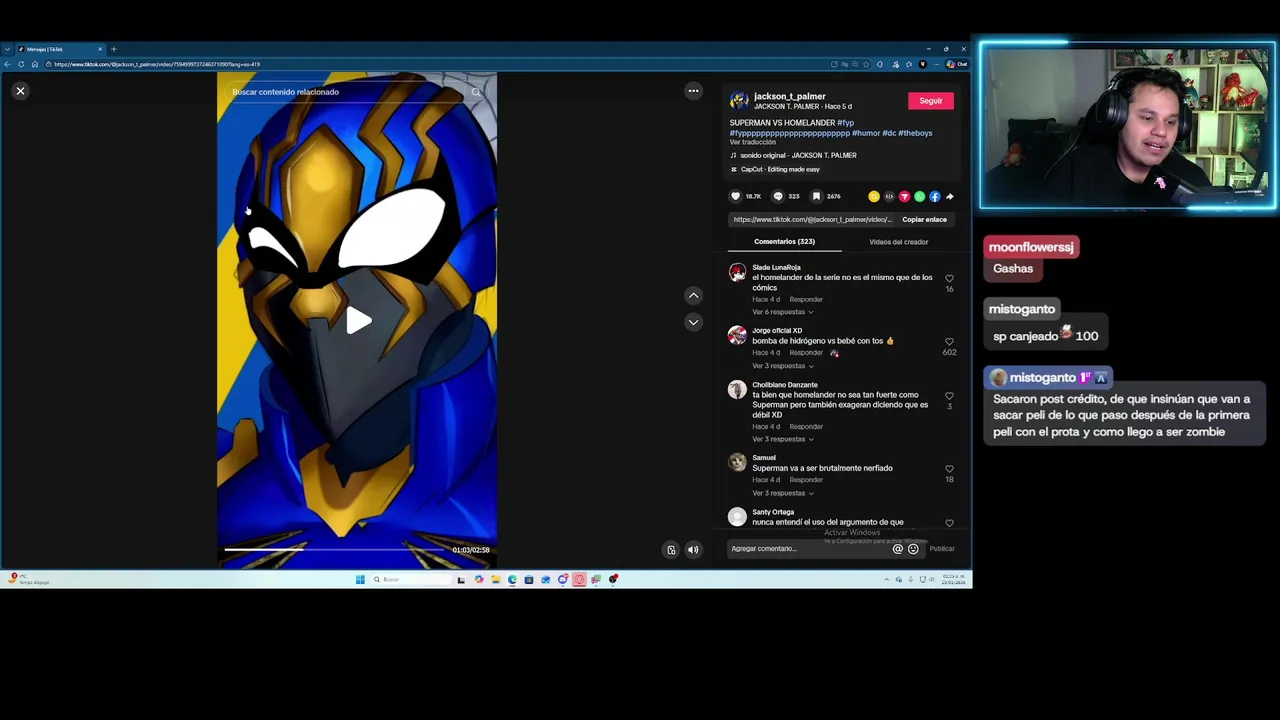
Task: Click Publicar to post comment
Action: [942, 548]
